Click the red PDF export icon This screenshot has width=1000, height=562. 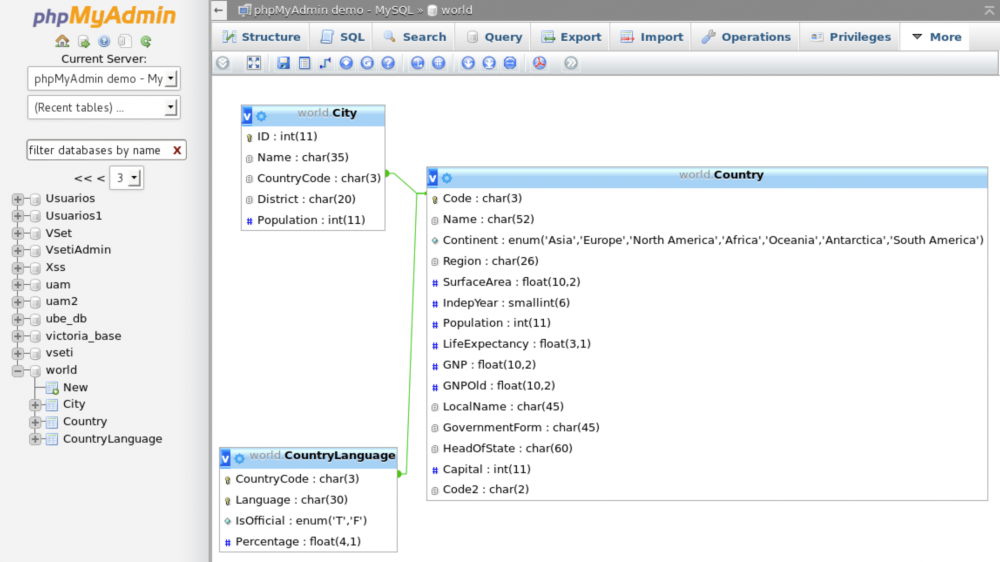pos(539,63)
